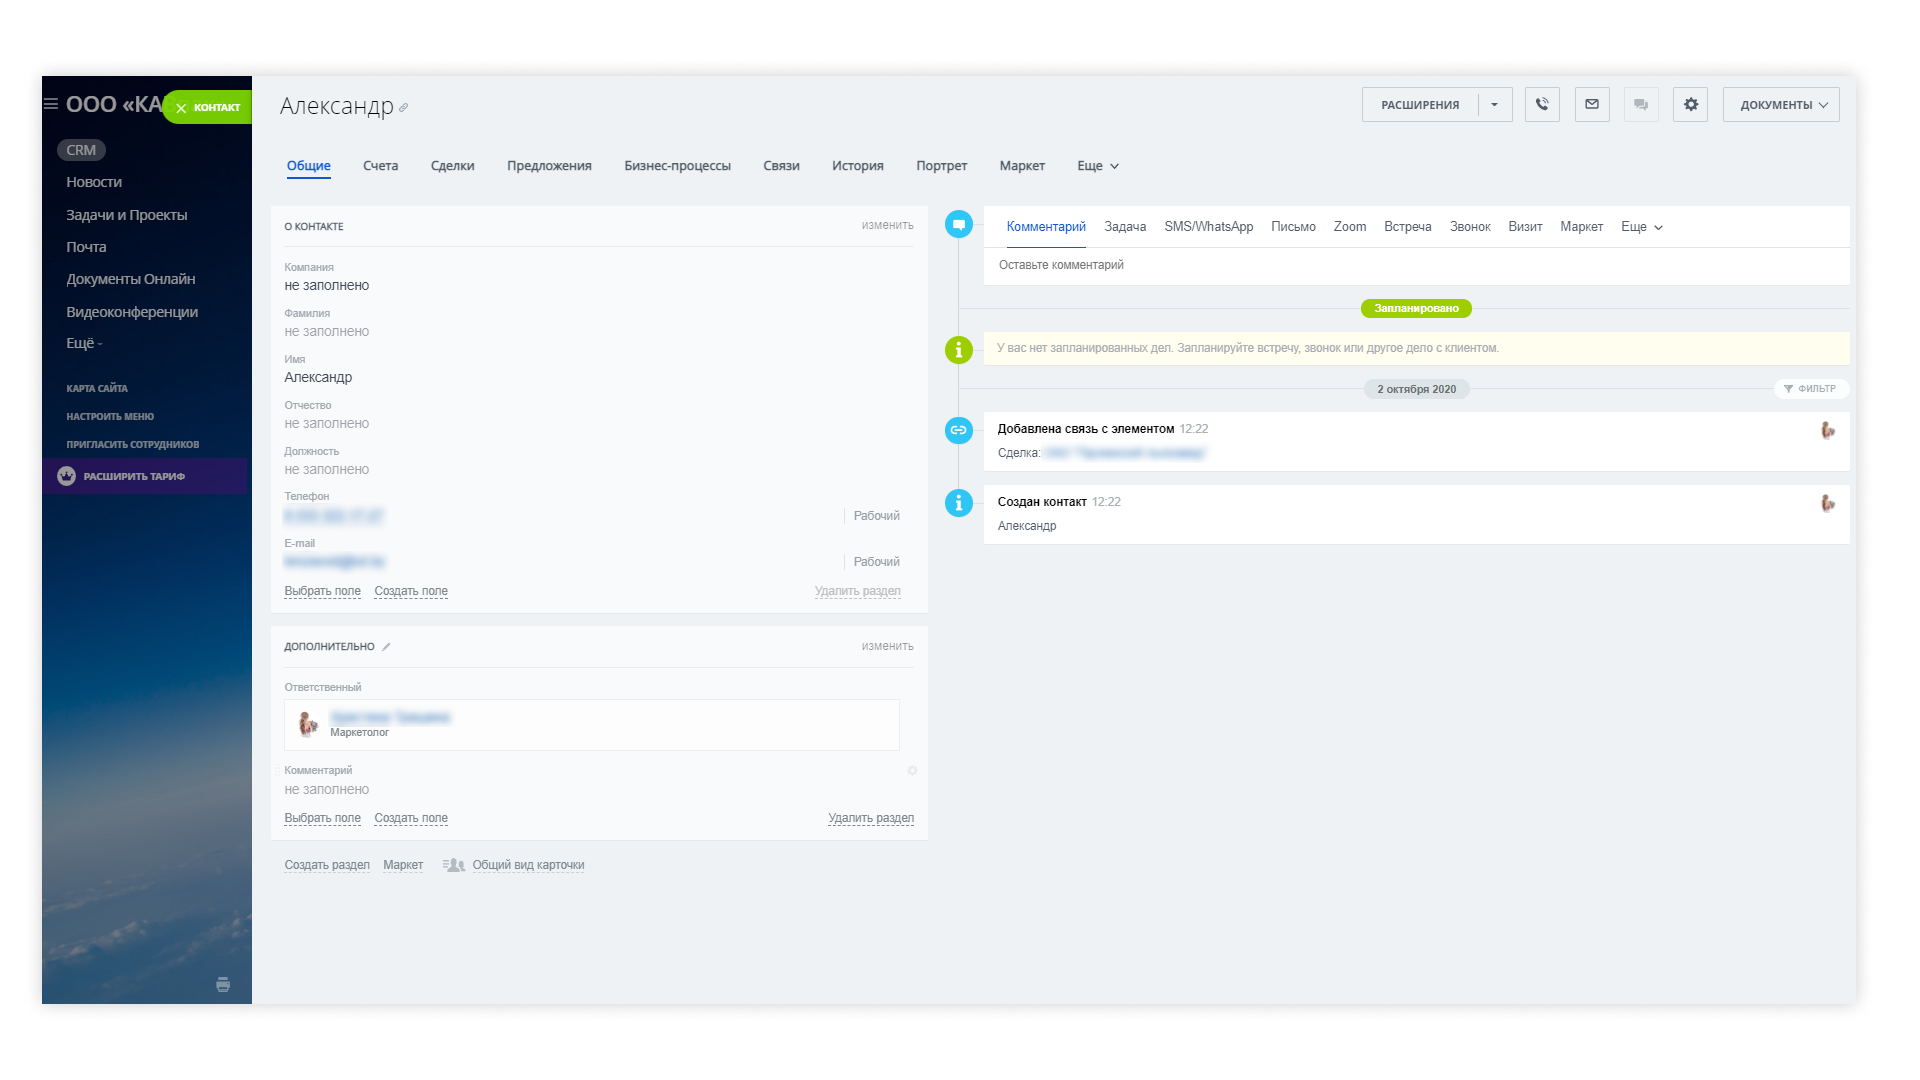The image size is (1920, 1080).
Task: Expand the Расширения dropdown arrow
Action: [x=1494, y=104]
